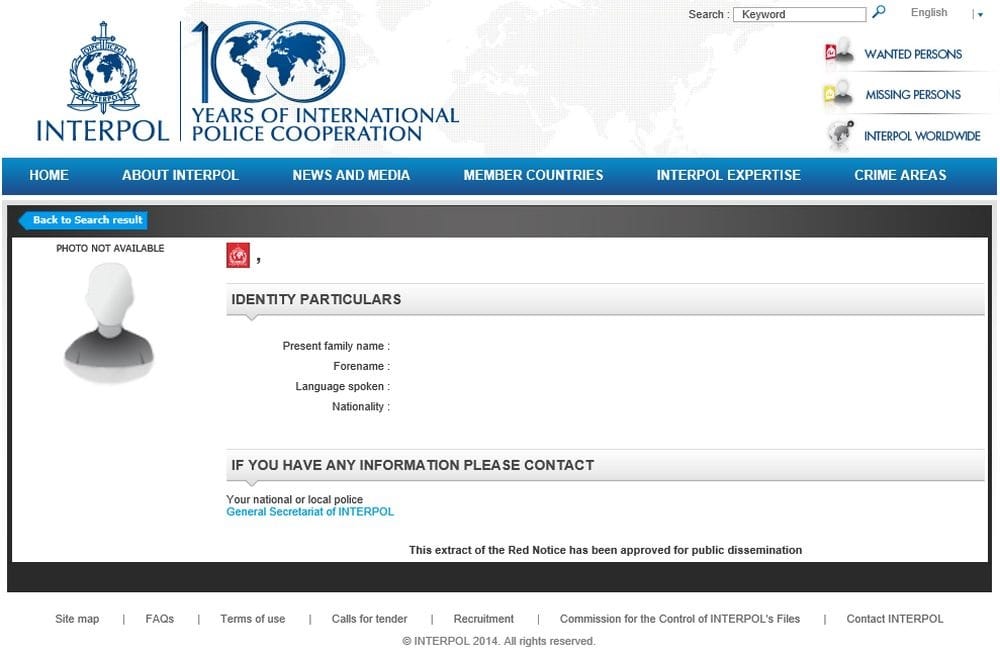Open the MISSING PERSONS link
This screenshot has height=657, width=1000.
tap(913, 94)
